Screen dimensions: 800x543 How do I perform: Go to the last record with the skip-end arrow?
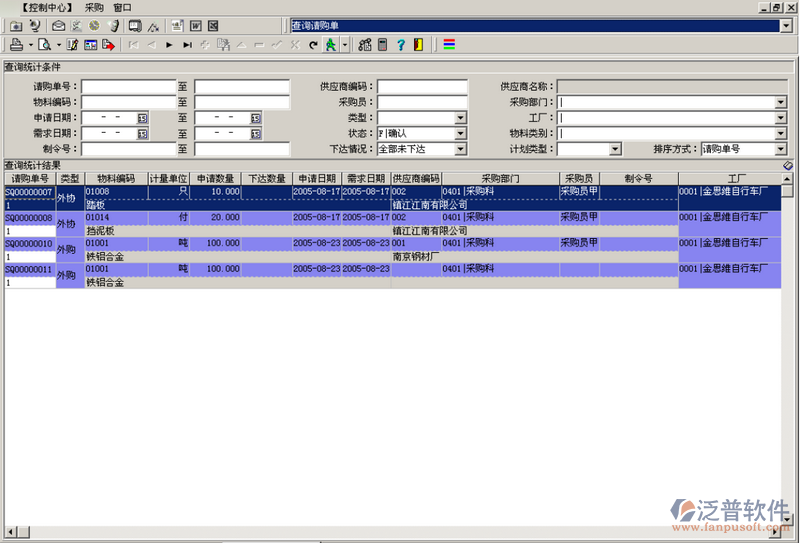187,45
